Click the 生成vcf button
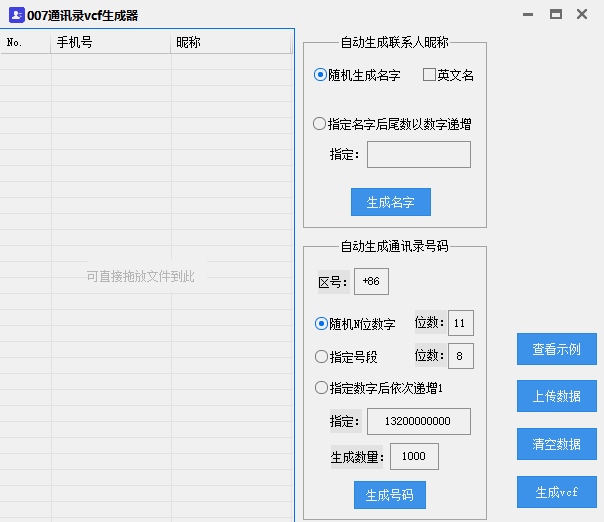Screen dimensions: 604x522 [x=557, y=492]
